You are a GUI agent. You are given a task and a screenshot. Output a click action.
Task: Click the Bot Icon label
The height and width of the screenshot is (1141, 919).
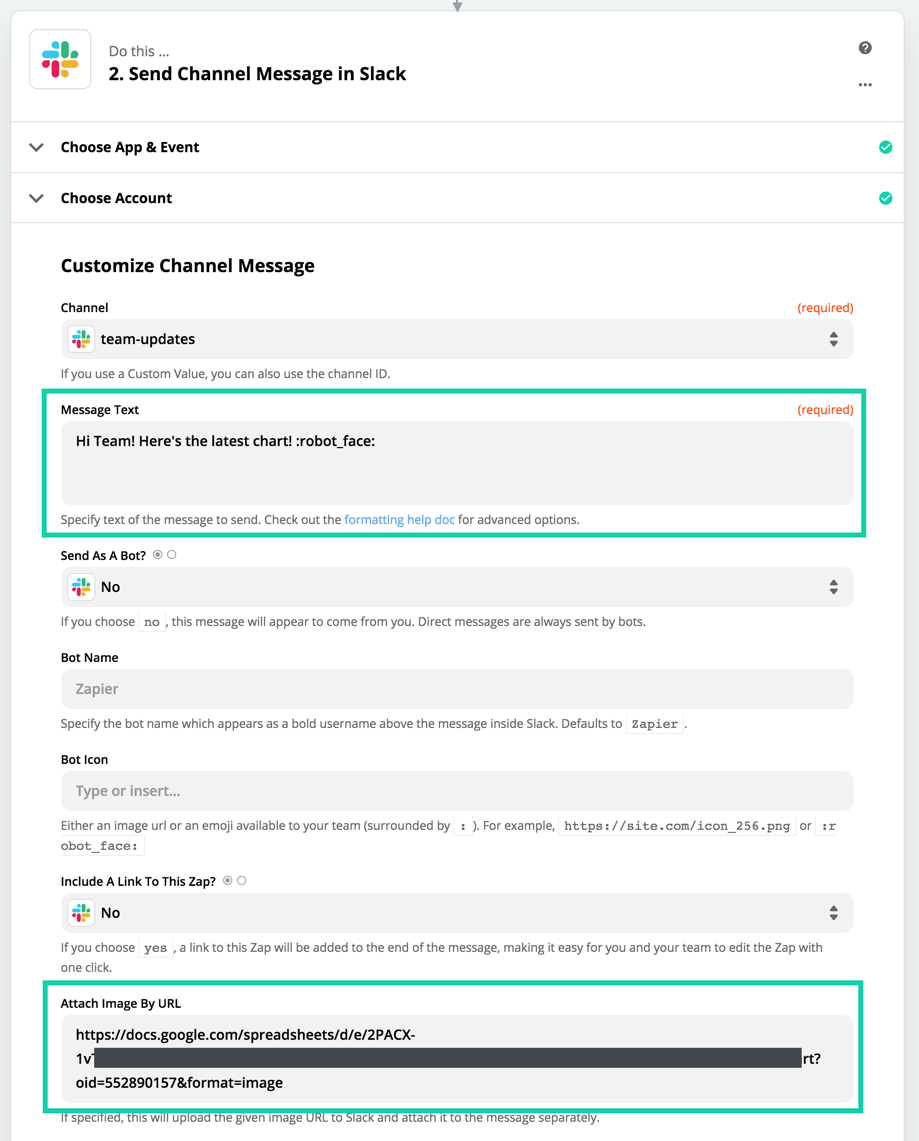(84, 759)
